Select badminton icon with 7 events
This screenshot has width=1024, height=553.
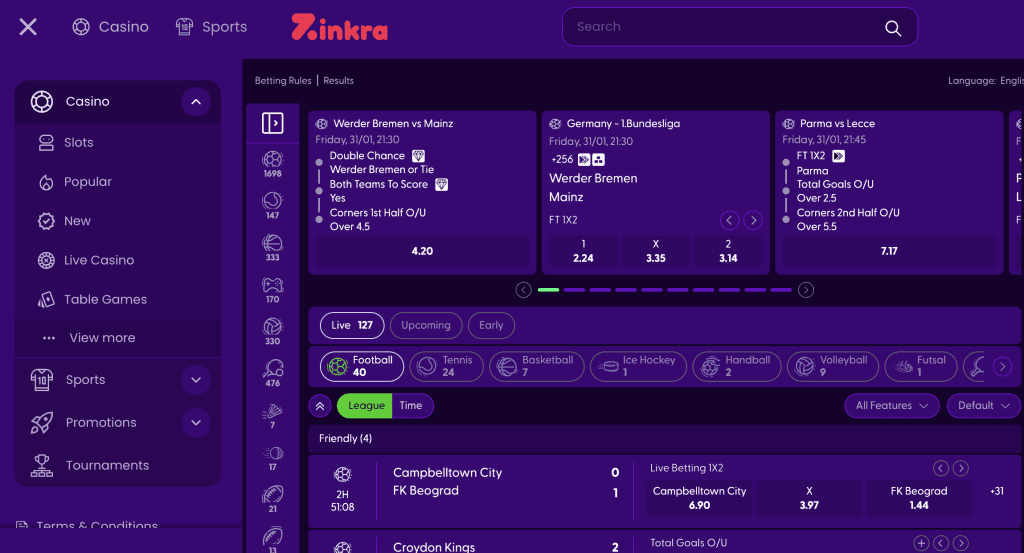click(272, 416)
